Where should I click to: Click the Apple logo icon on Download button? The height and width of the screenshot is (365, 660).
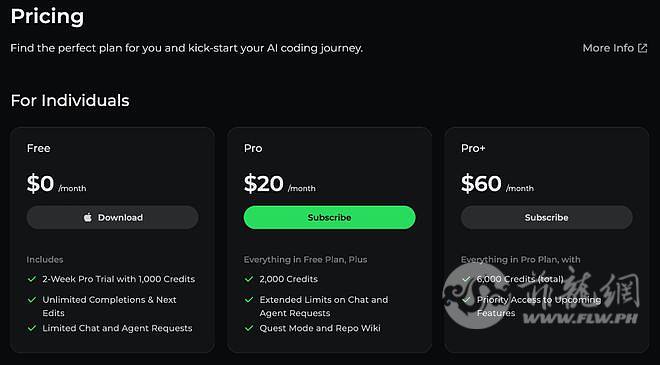point(88,217)
